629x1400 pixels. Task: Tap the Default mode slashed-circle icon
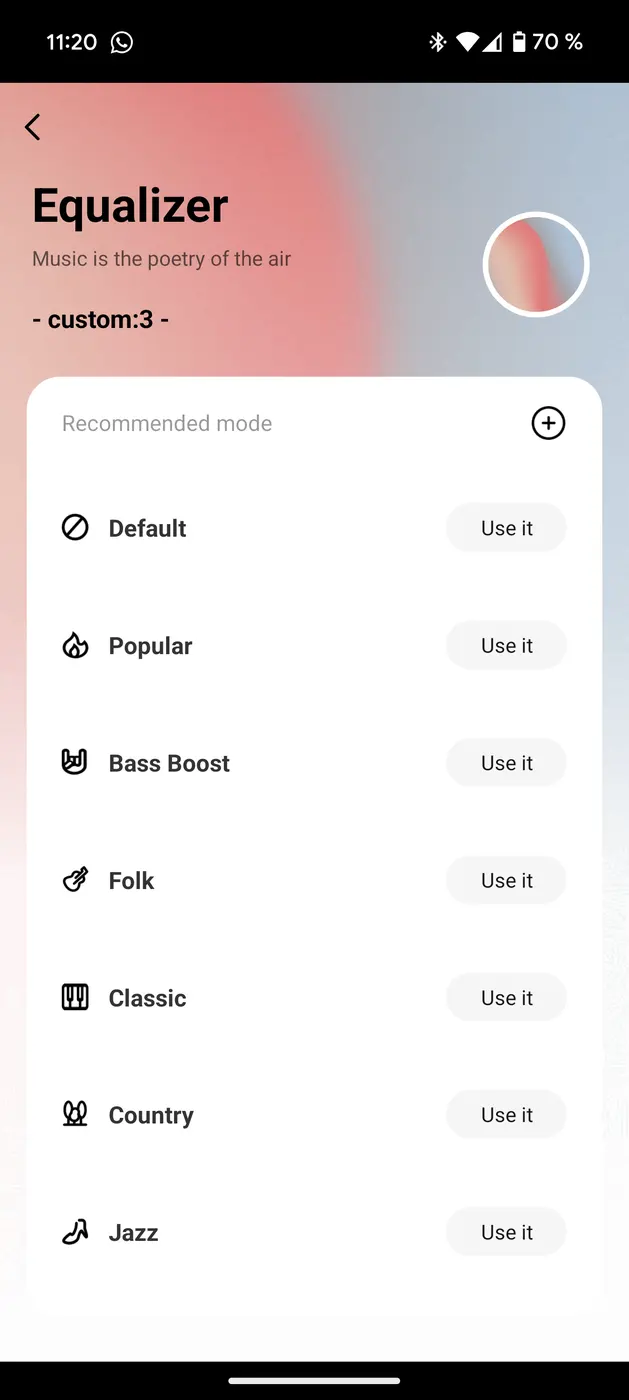tap(75, 527)
